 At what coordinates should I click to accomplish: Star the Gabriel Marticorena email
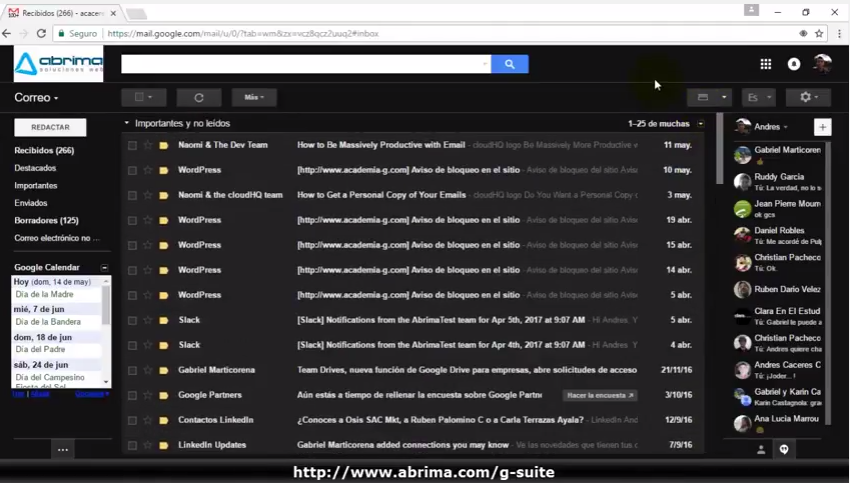click(x=147, y=370)
